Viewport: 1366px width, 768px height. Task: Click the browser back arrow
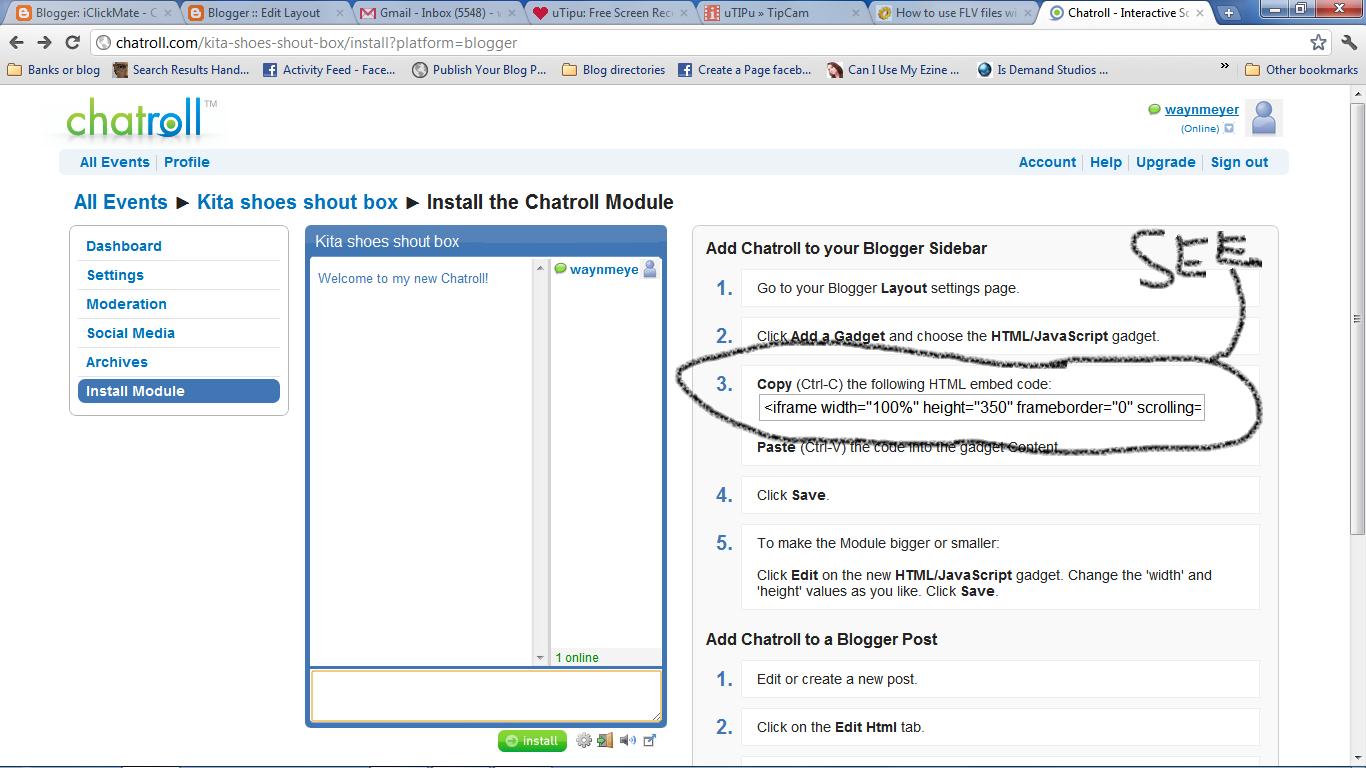pyautogui.click(x=16, y=43)
